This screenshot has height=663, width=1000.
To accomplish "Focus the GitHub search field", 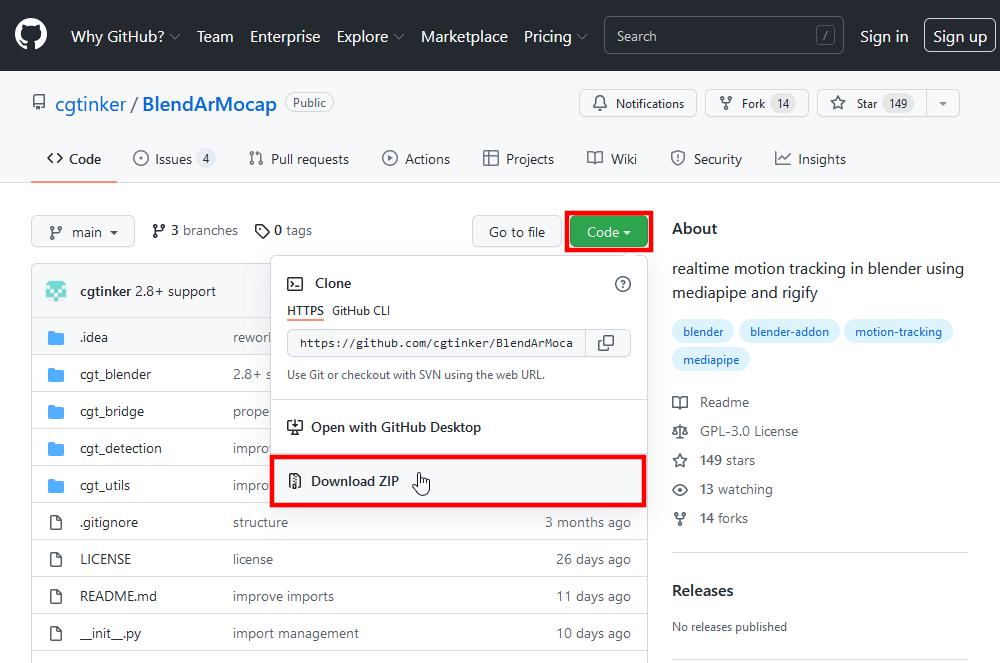I will (x=724, y=36).
